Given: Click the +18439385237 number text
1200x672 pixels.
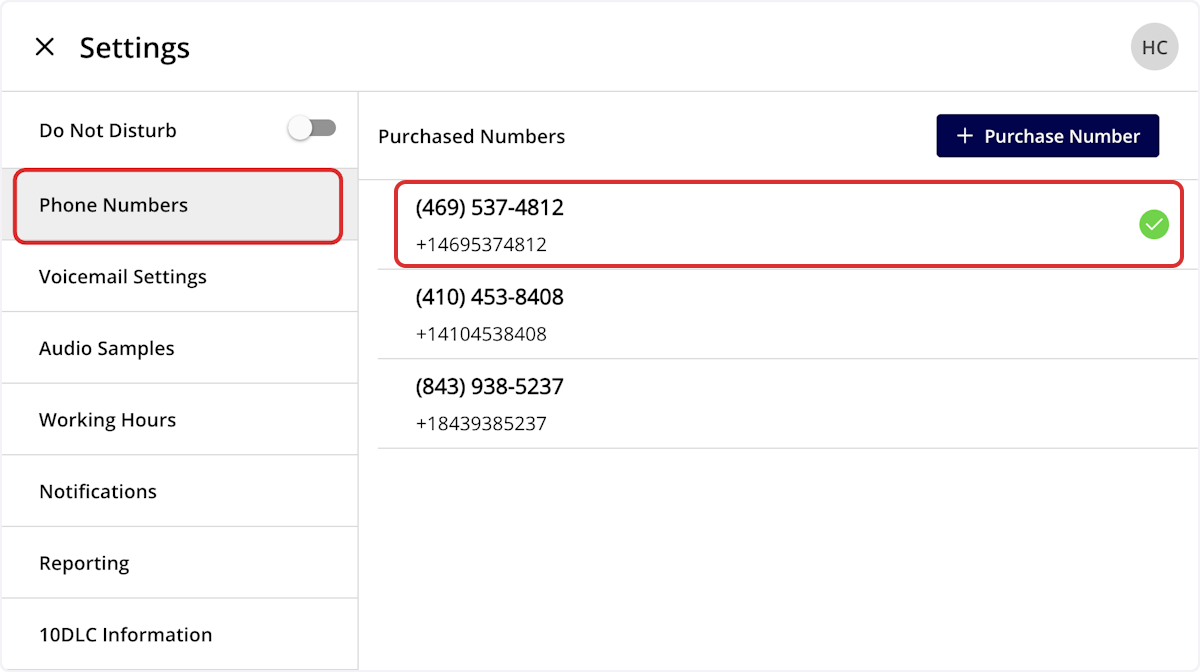Looking at the screenshot, I should pyautogui.click(x=481, y=424).
